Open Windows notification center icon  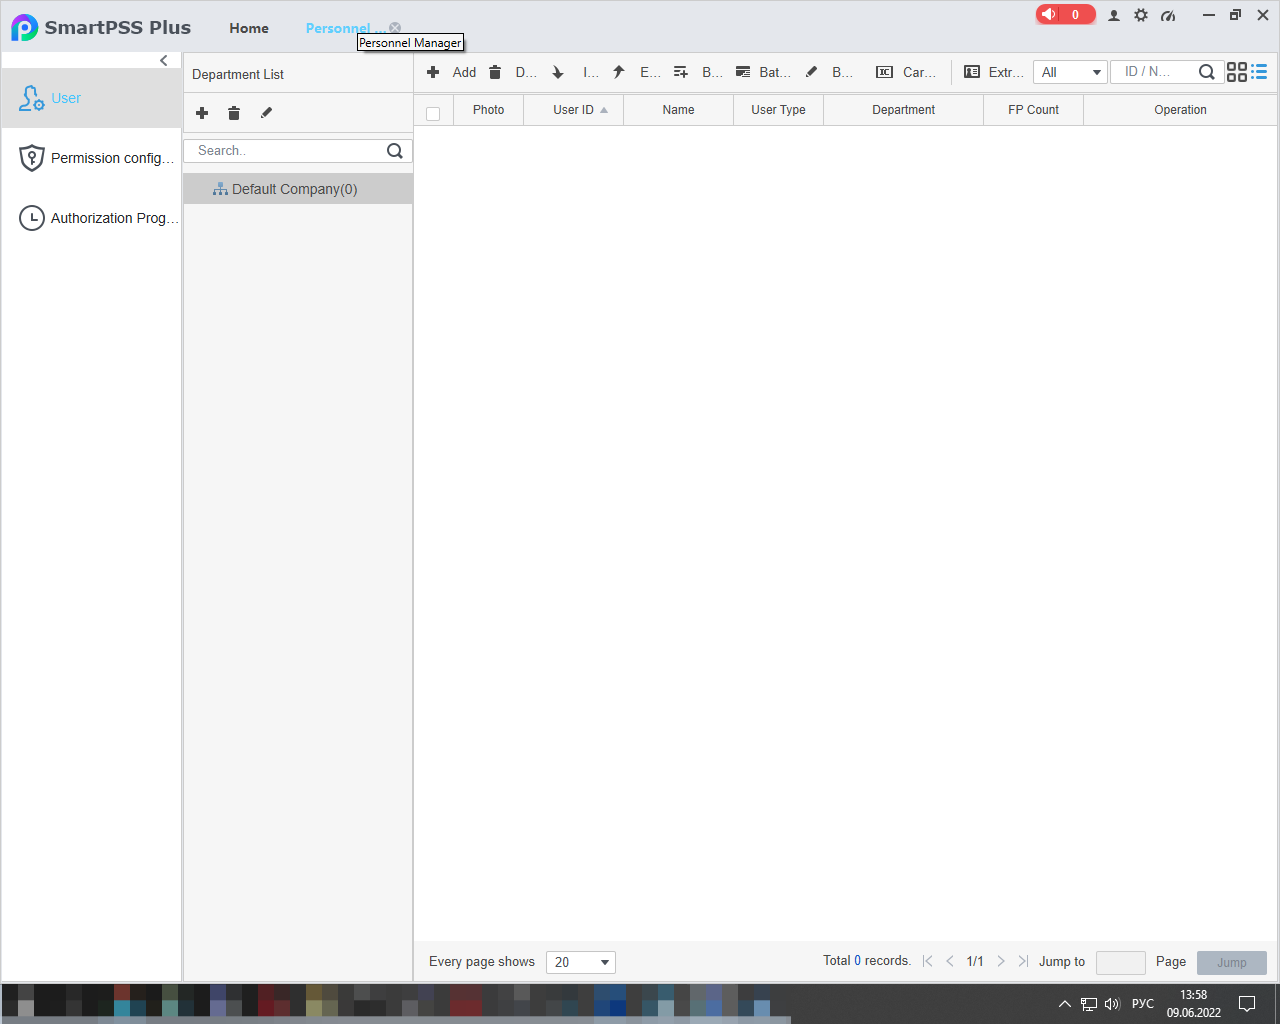(x=1247, y=1004)
